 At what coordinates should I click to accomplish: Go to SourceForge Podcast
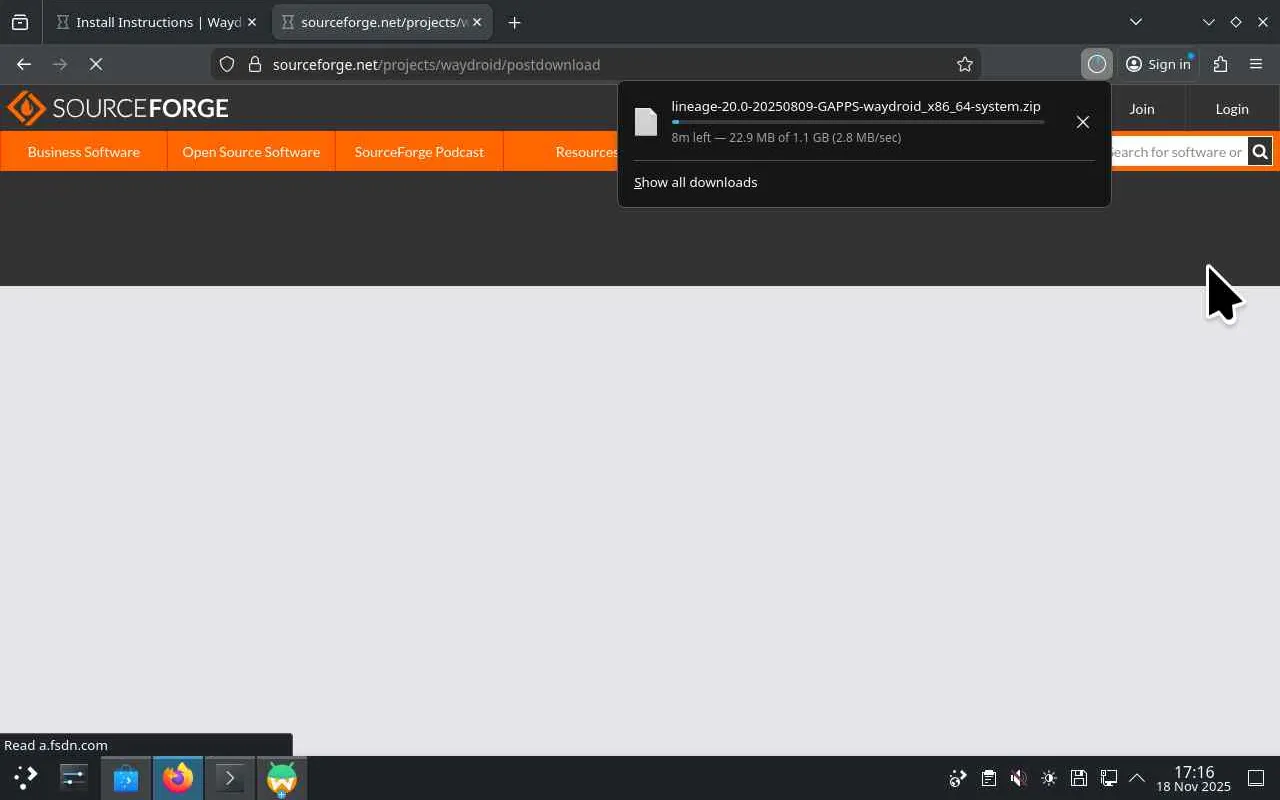click(419, 152)
